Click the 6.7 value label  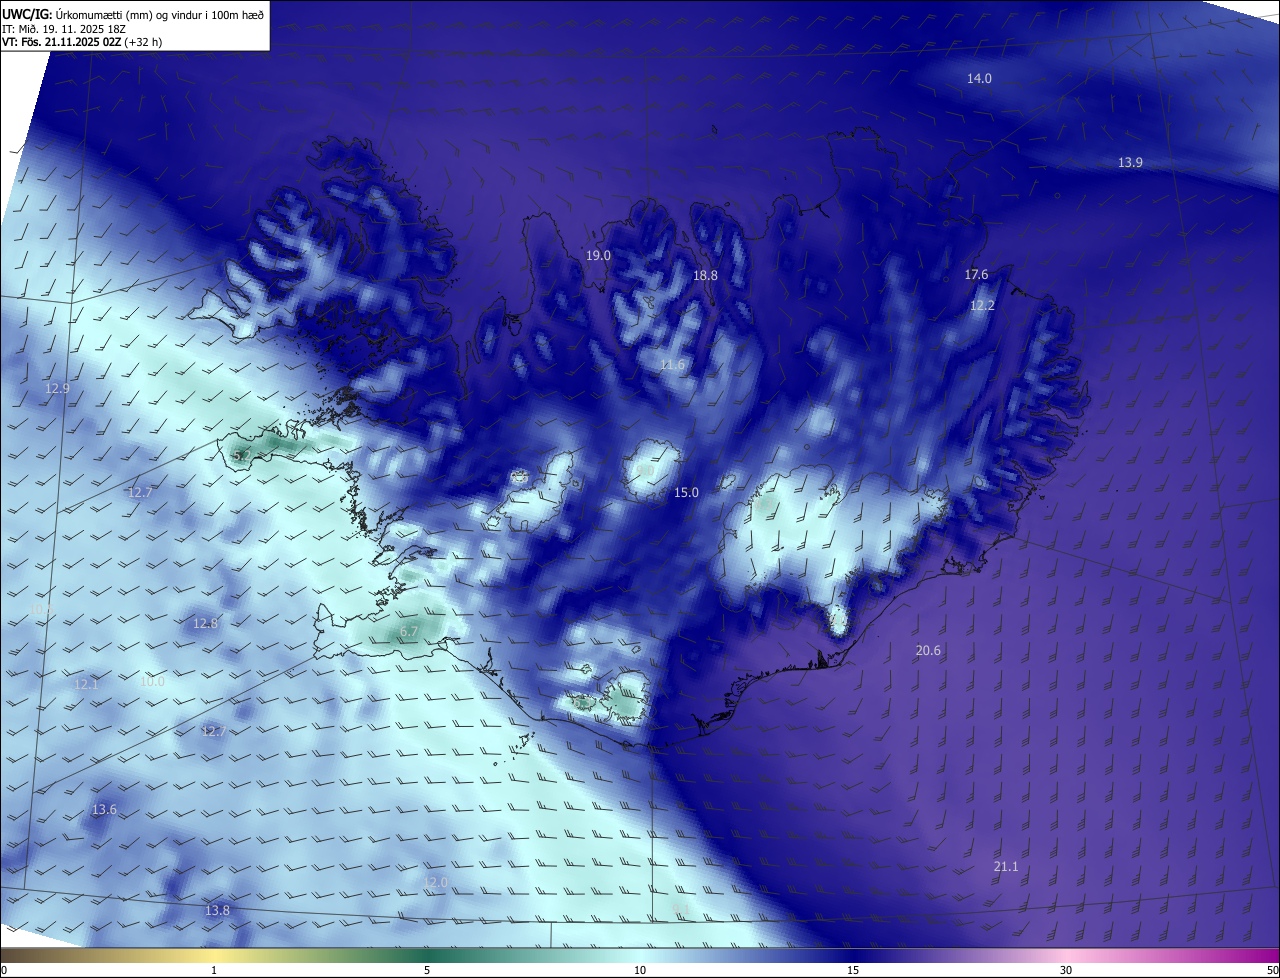[x=409, y=631]
